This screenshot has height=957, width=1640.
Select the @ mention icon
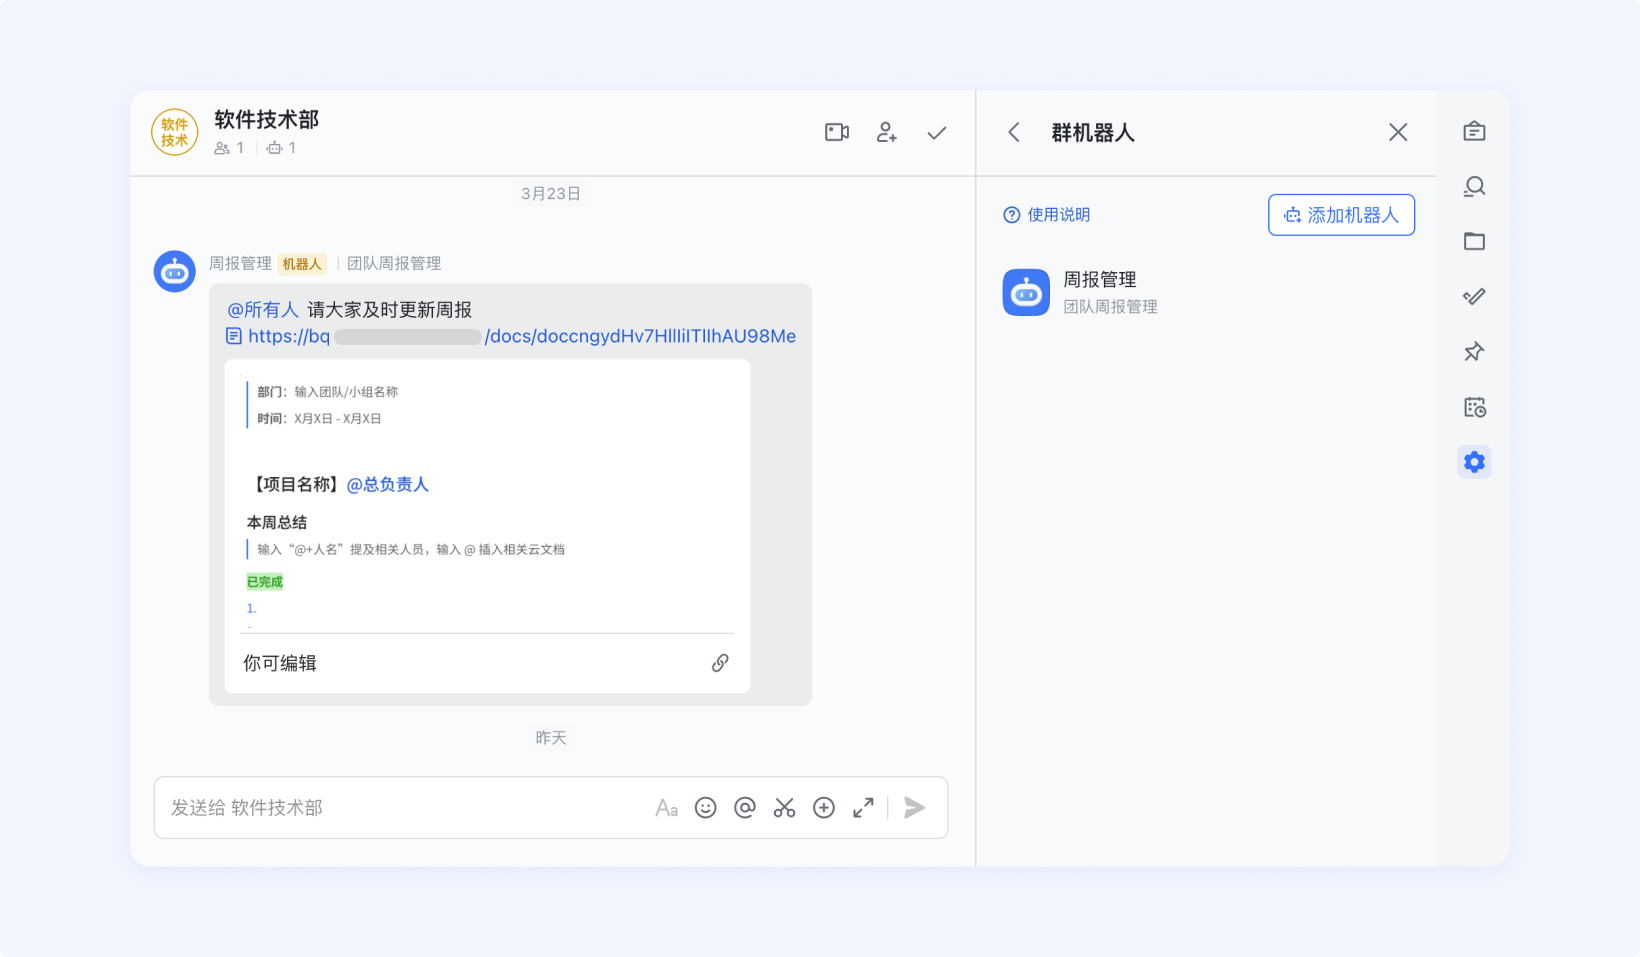(745, 807)
